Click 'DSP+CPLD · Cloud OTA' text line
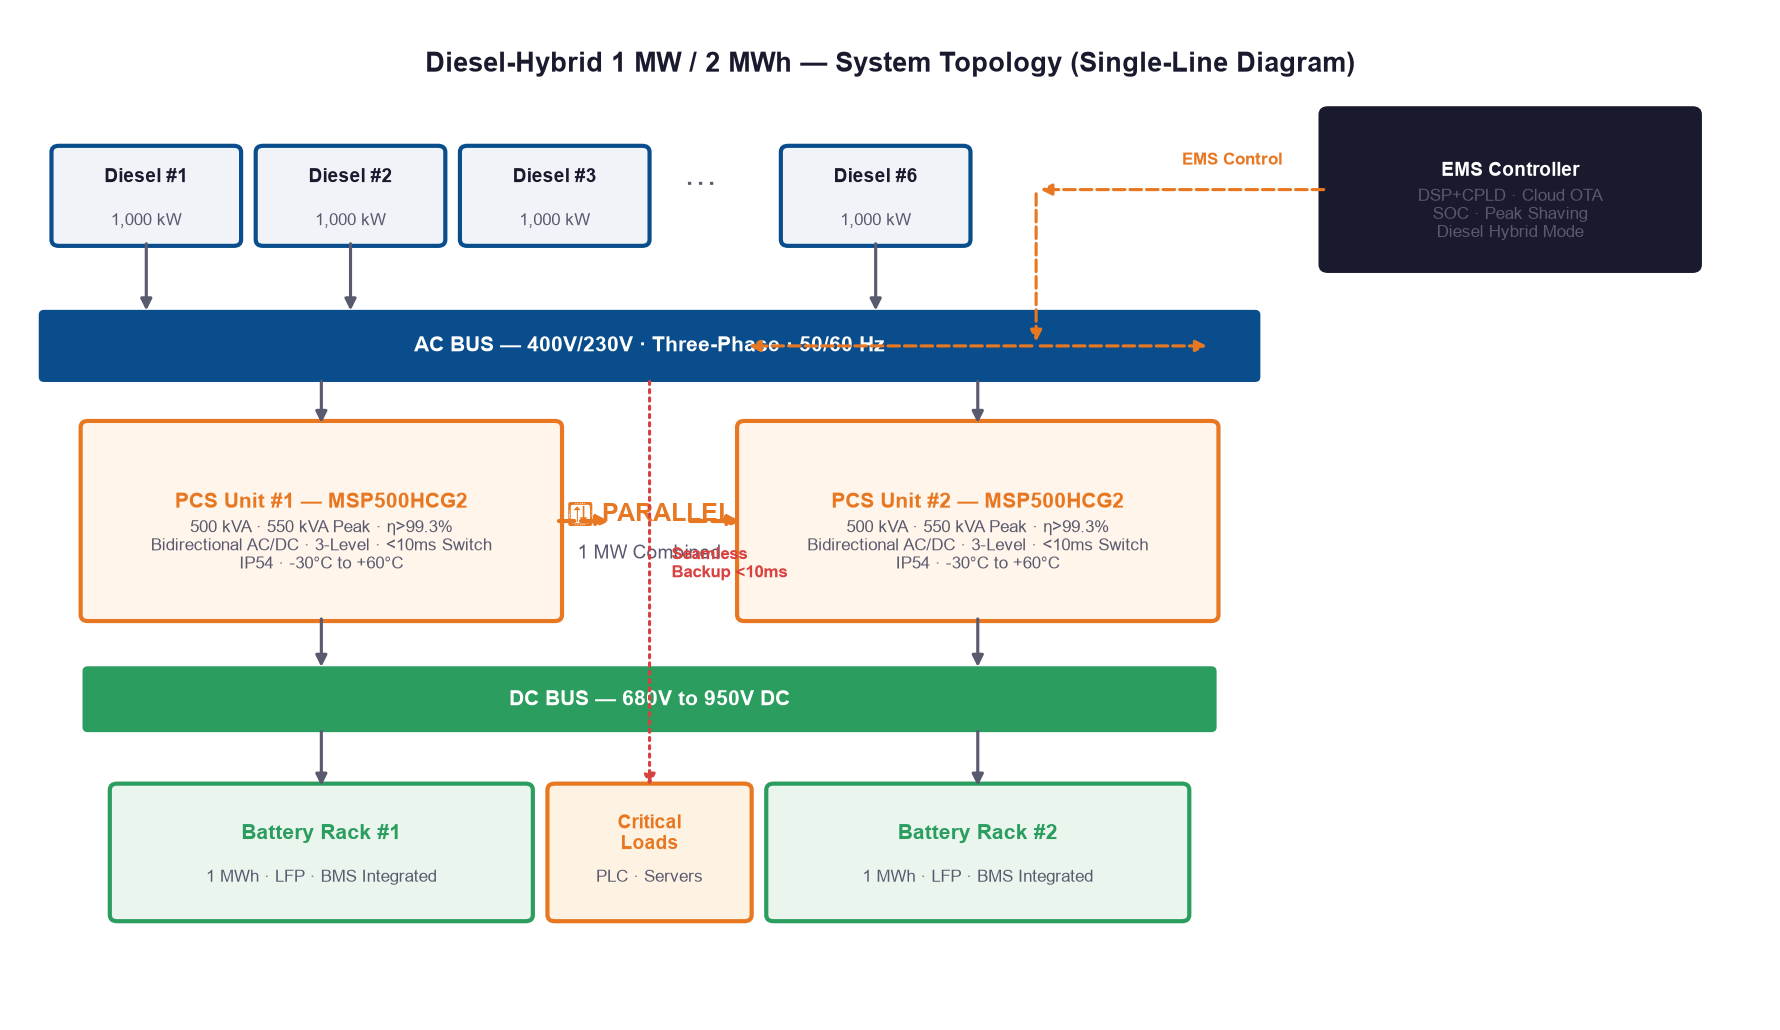Viewport: 1780px width, 1030px height. click(x=1510, y=196)
